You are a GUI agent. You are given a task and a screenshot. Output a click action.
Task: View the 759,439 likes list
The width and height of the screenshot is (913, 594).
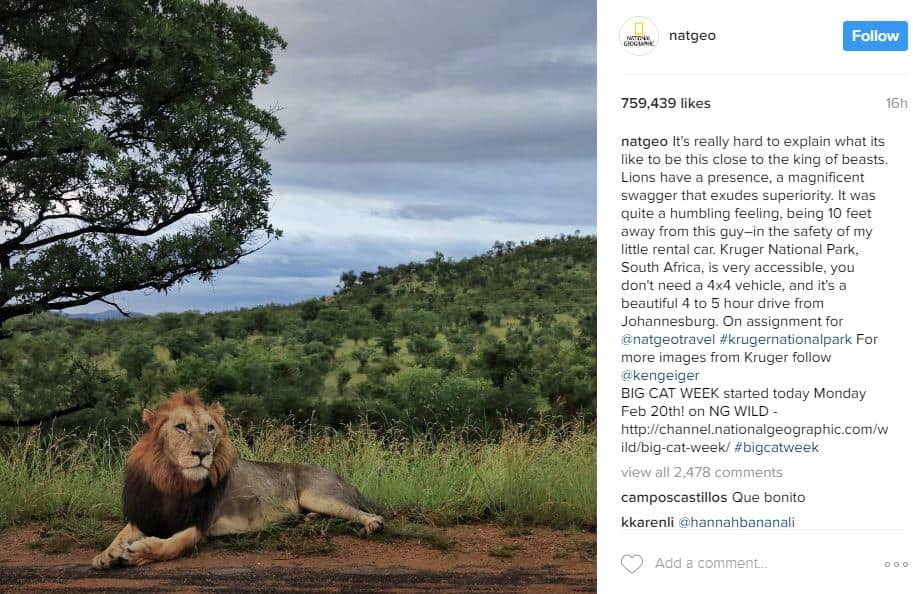point(664,103)
